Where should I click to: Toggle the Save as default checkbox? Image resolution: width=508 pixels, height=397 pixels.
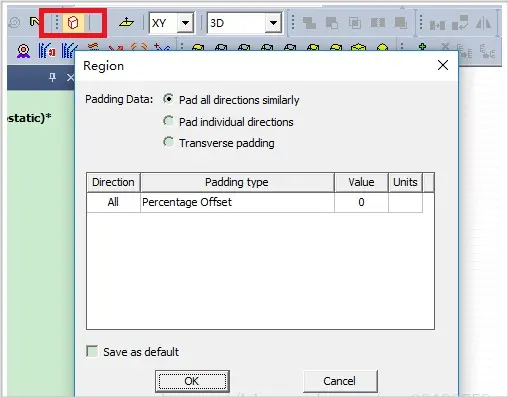(92, 351)
